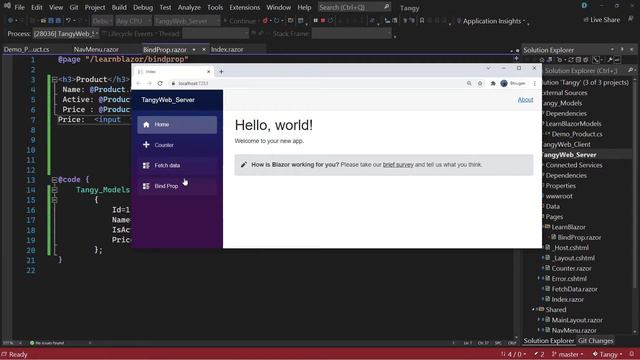Stop debugging with the red square
This screenshot has width=640, height=360.
click(323, 20)
